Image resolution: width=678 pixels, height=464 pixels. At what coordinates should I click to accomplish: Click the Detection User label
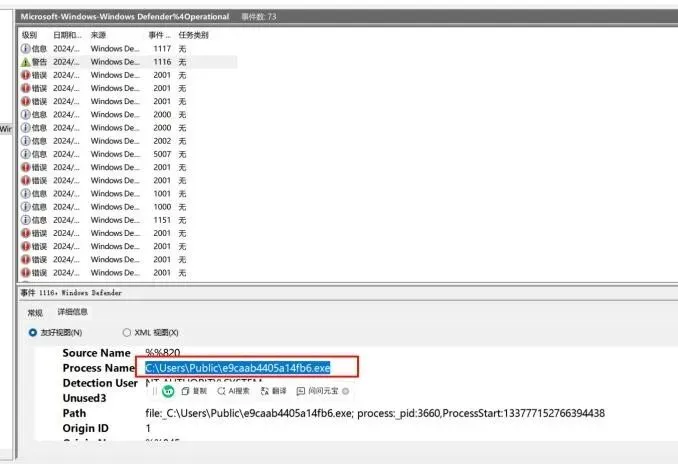pos(100,383)
